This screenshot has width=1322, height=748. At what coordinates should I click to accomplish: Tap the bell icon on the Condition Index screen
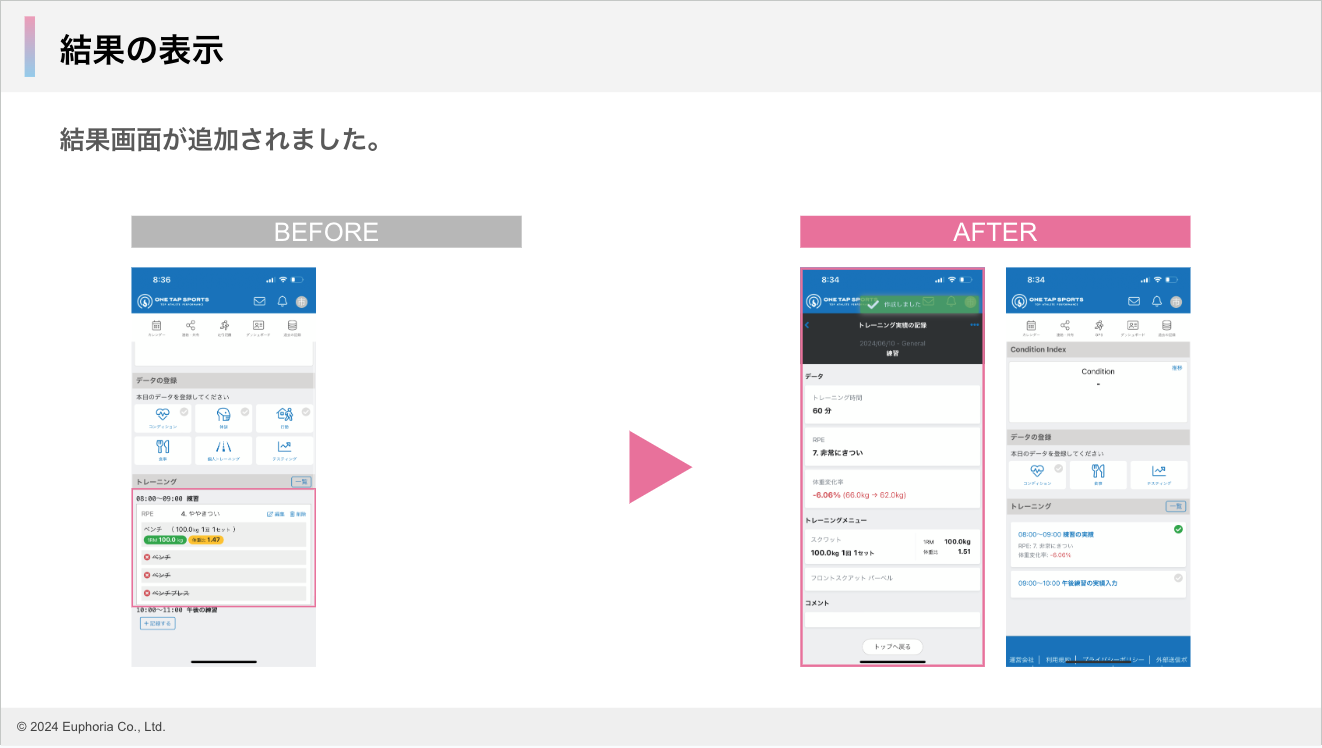point(1157,301)
